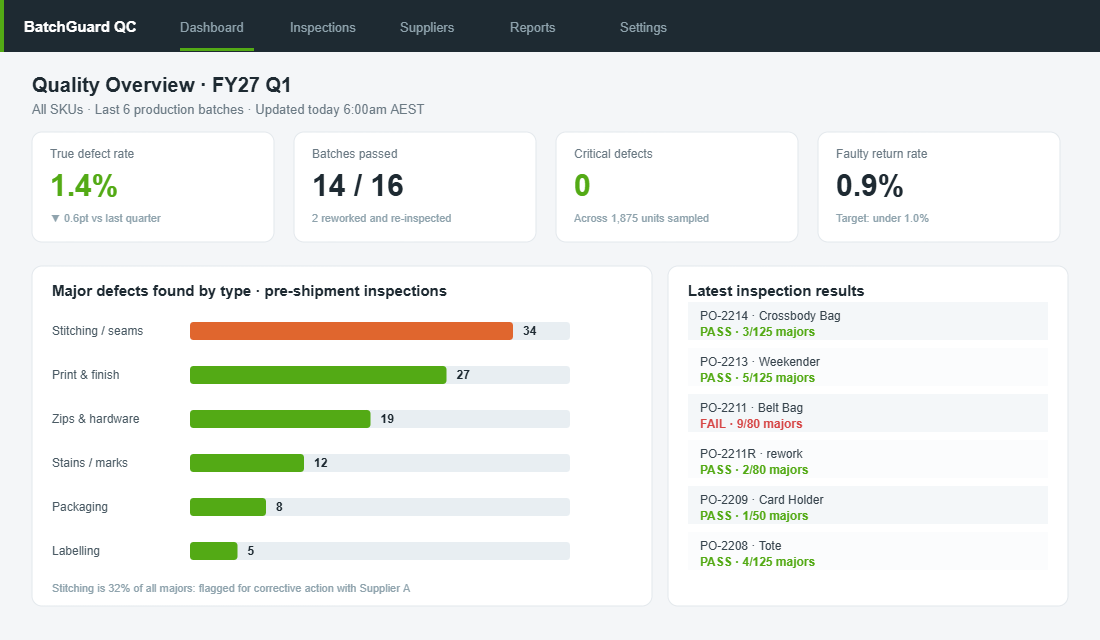The width and height of the screenshot is (1100, 640).
Task: Click the Labelling defects bar
Action: pyautogui.click(x=214, y=551)
